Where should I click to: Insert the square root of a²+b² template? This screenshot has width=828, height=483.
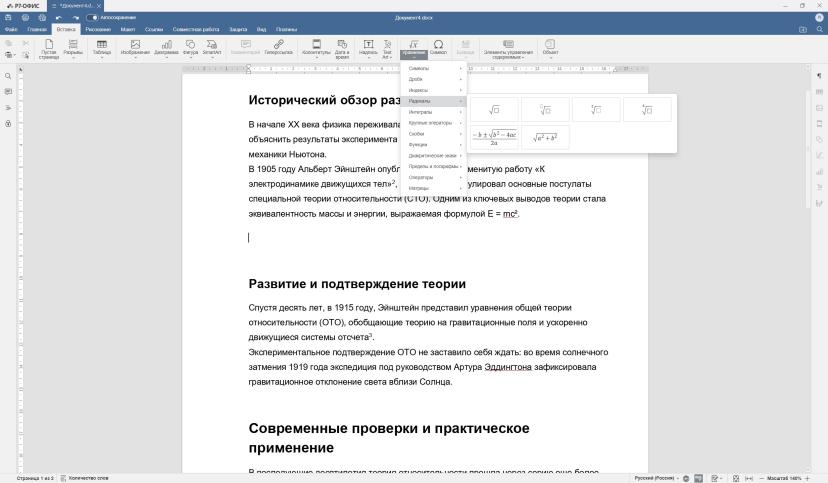(x=545, y=137)
